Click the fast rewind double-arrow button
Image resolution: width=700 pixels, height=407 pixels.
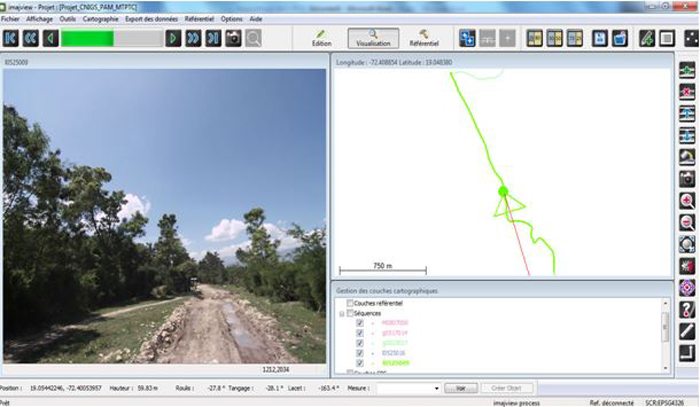30,38
